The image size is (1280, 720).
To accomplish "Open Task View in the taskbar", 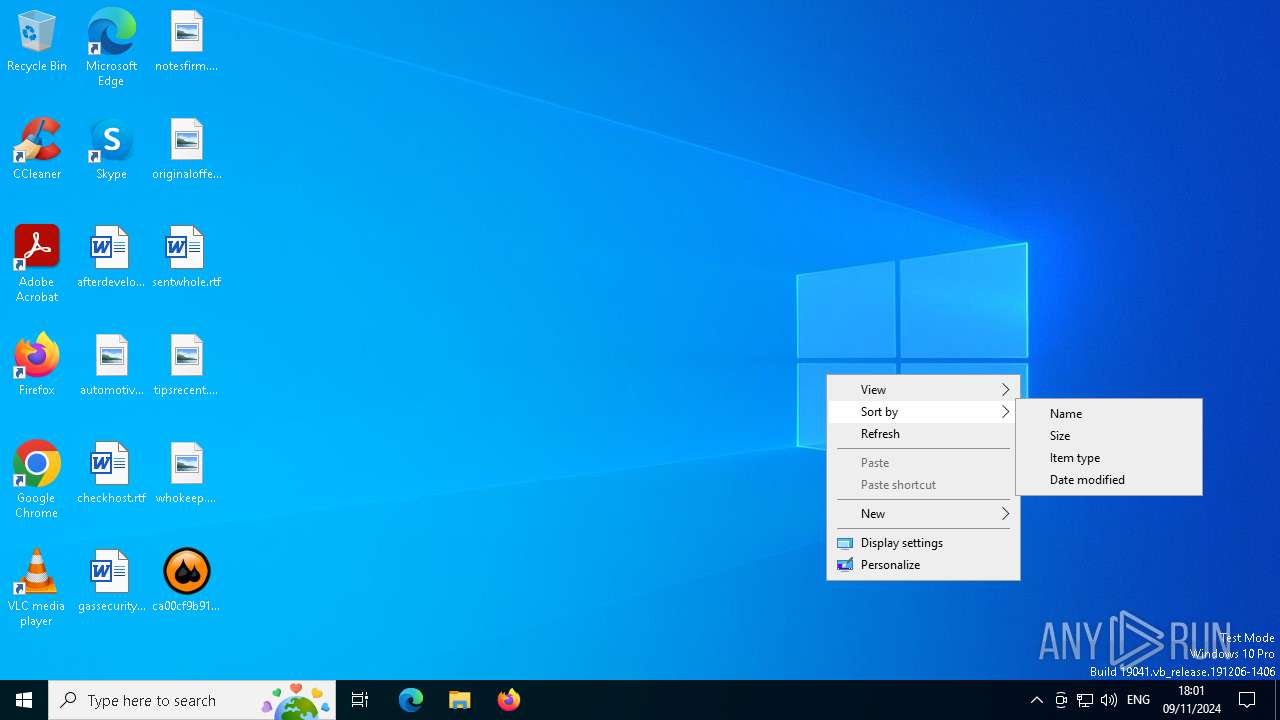I will pyautogui.click(x=360, y=700).
